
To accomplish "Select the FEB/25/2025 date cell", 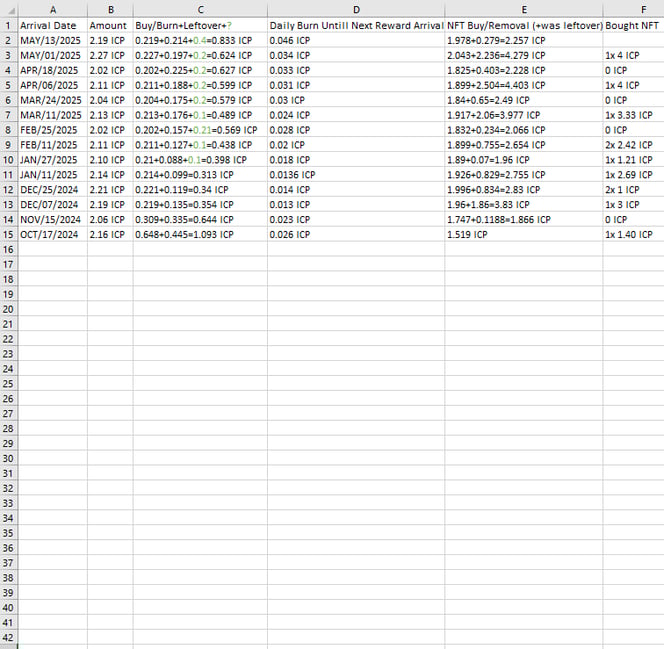I will [53, 130].
